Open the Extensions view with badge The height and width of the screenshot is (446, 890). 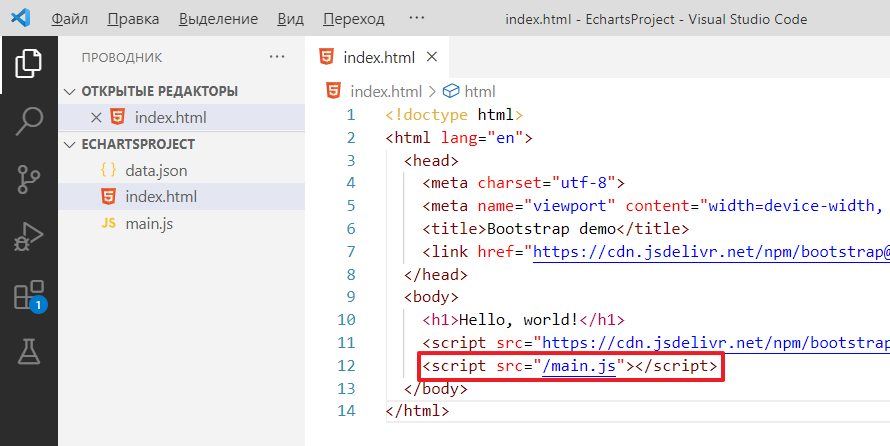point(28,295)
